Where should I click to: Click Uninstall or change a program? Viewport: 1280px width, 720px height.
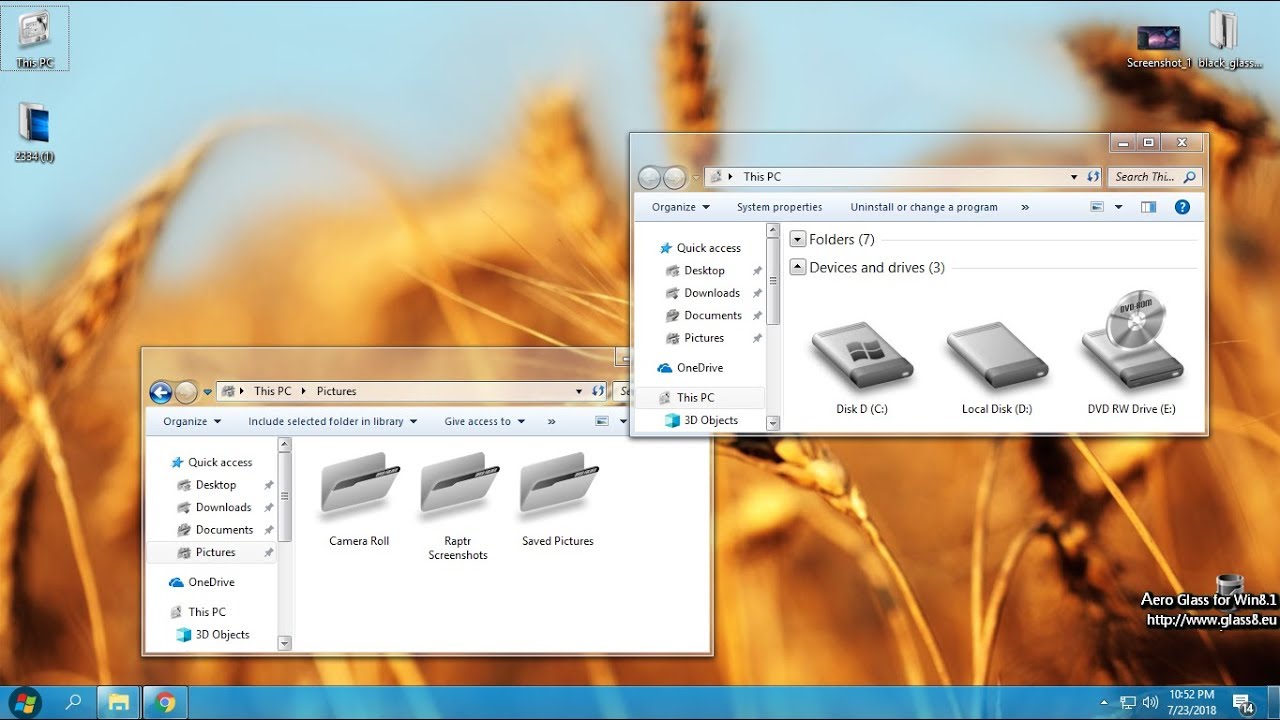[x=923, y=207]
